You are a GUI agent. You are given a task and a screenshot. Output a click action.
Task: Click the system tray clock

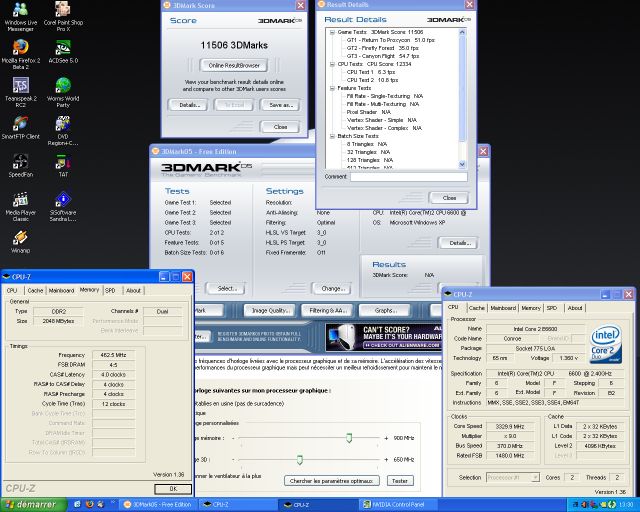click(x=625, y=505)
